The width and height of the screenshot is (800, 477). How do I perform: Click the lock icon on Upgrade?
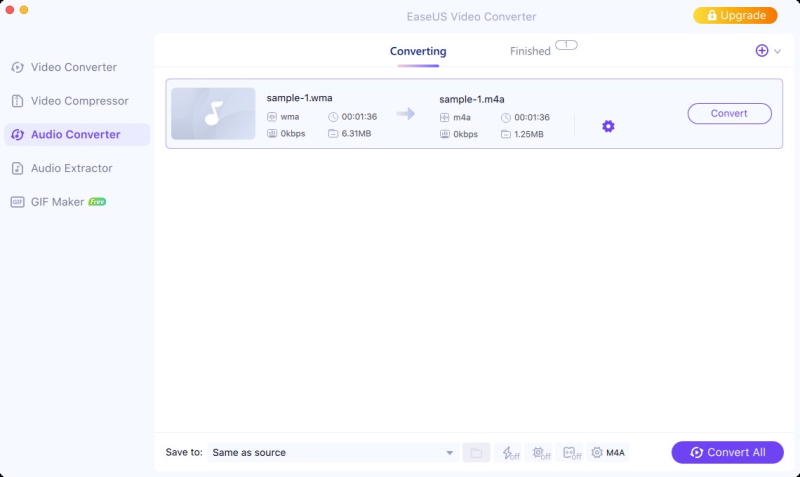point(711,15)
